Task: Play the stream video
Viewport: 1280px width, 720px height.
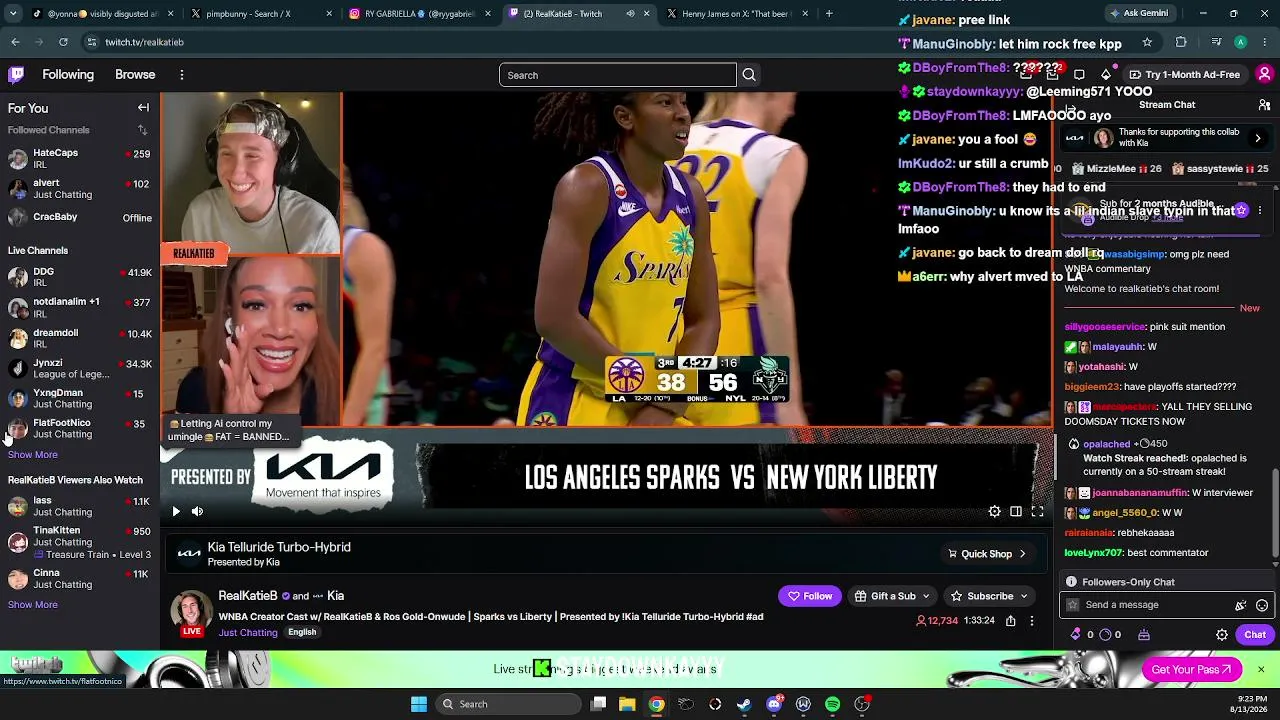Action: pyautogui.click(x=176, y=512)
